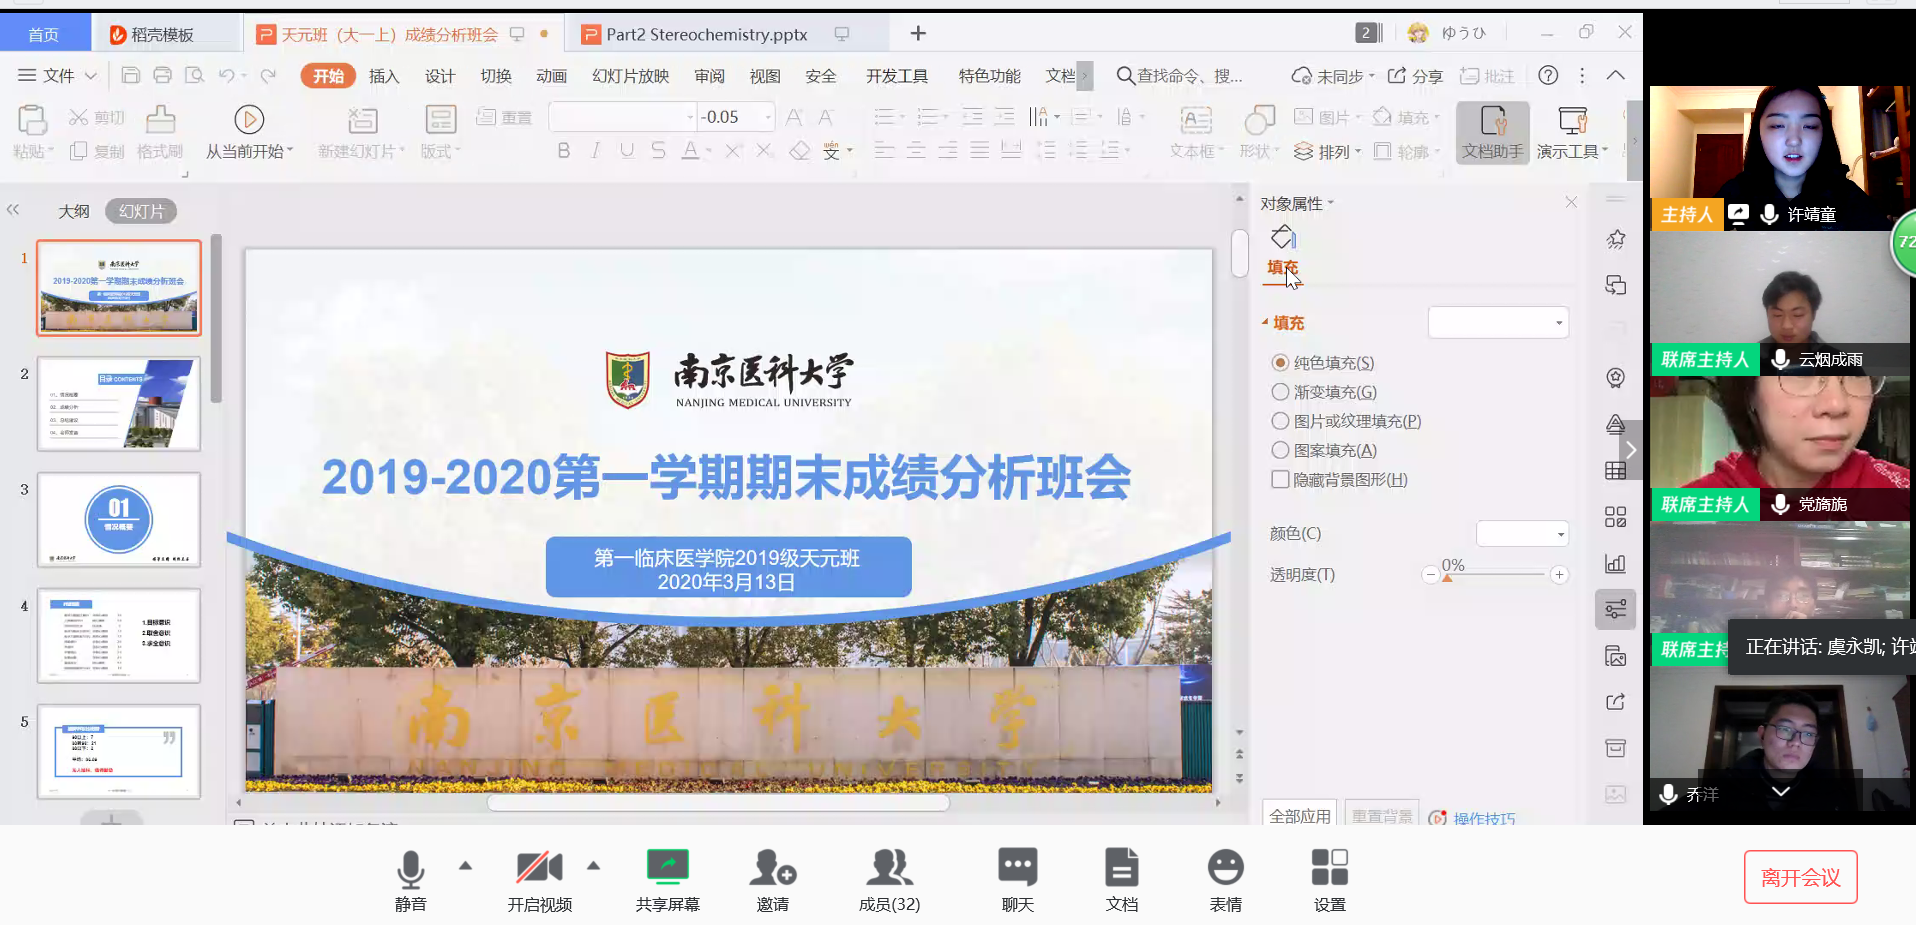Open the 文件 menu dropdown

[x=58, y=76]
